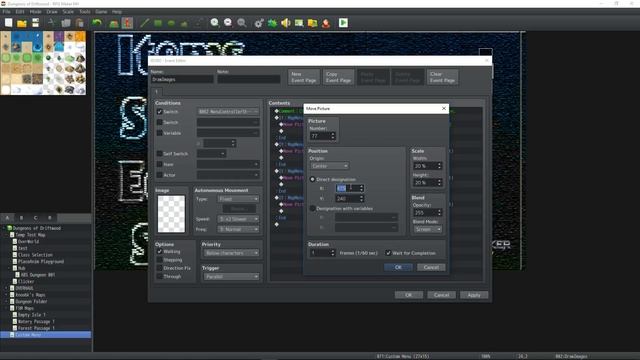Screen dimensions: 640x360
Task: Click Clear Event Page button
Action: 442,77
